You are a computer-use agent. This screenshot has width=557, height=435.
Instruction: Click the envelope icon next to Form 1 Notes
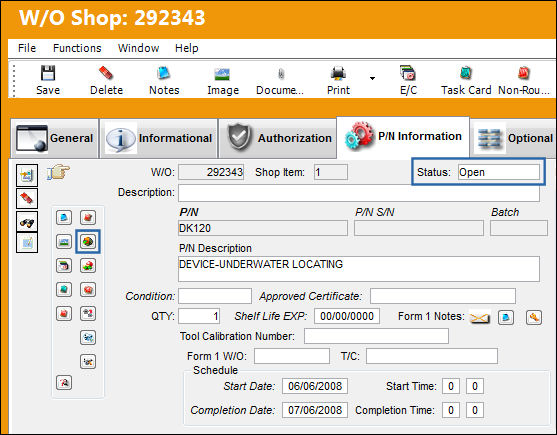pos(479,317)
